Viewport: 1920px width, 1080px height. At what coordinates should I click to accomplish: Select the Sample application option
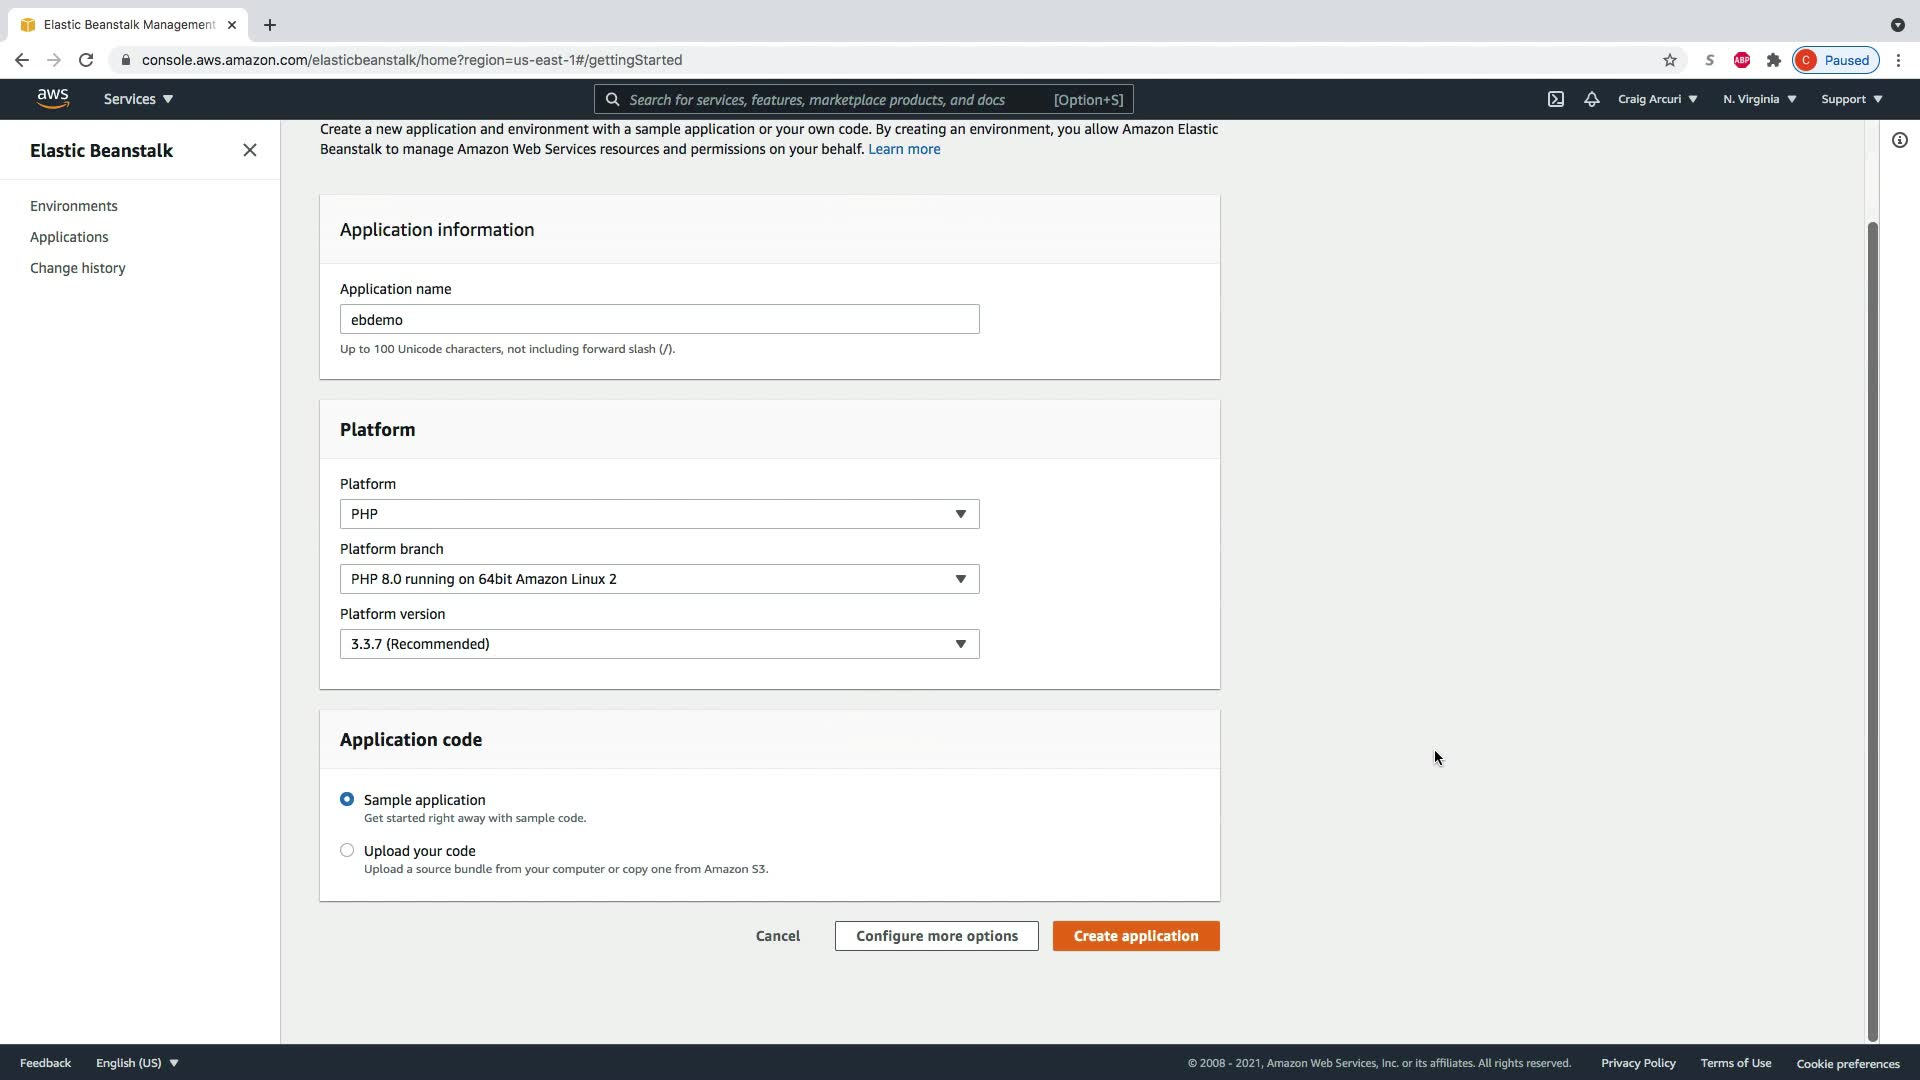[347, 799]
